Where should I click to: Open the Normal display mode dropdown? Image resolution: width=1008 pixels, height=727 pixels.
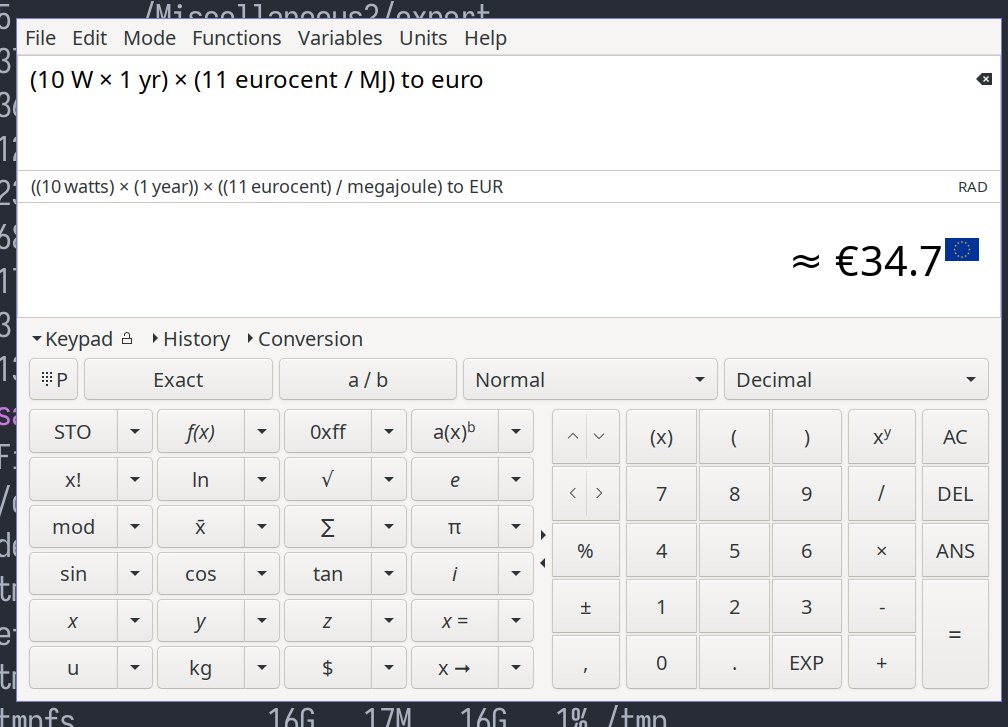[x=589, y=380]
